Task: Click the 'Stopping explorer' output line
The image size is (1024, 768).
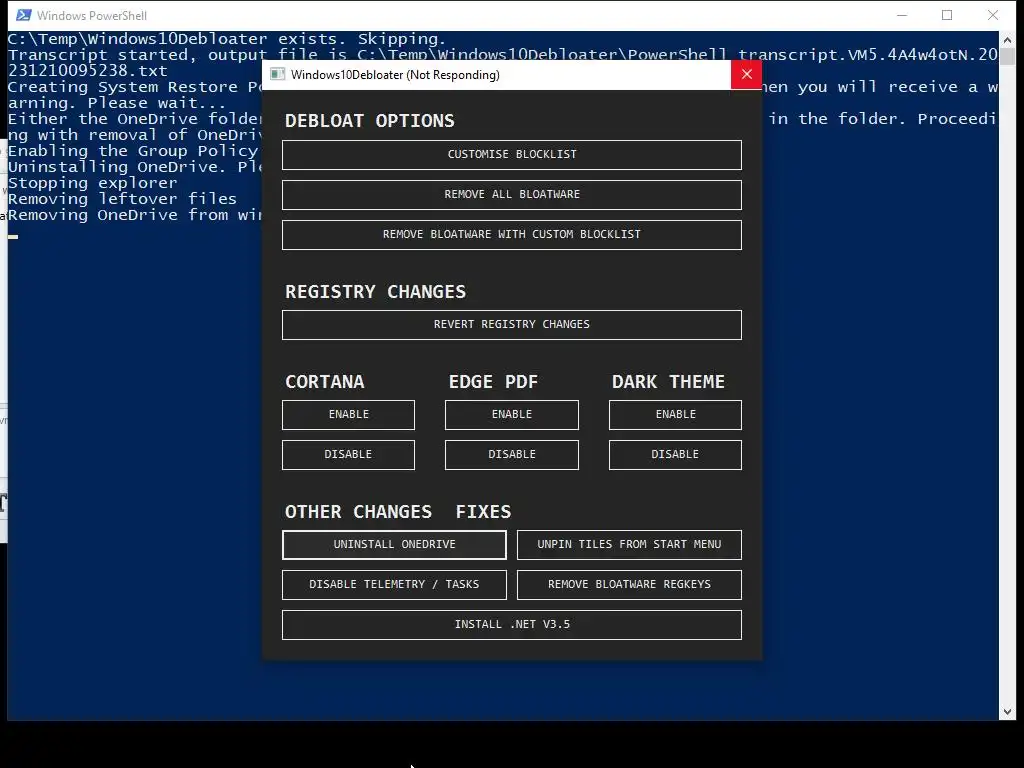Action: coord(93,183)
